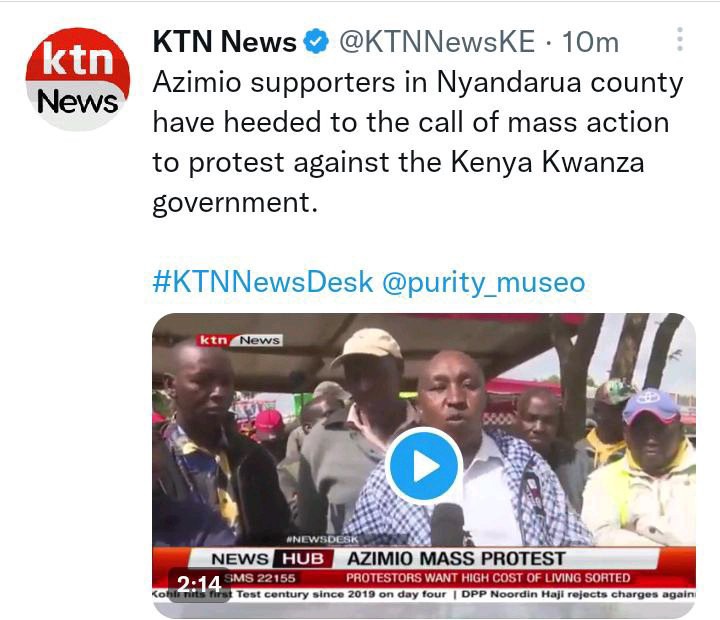Open the KTN News profile picture
The width and height of the screenshot is (720, 620).
click(x=78, y=79)
